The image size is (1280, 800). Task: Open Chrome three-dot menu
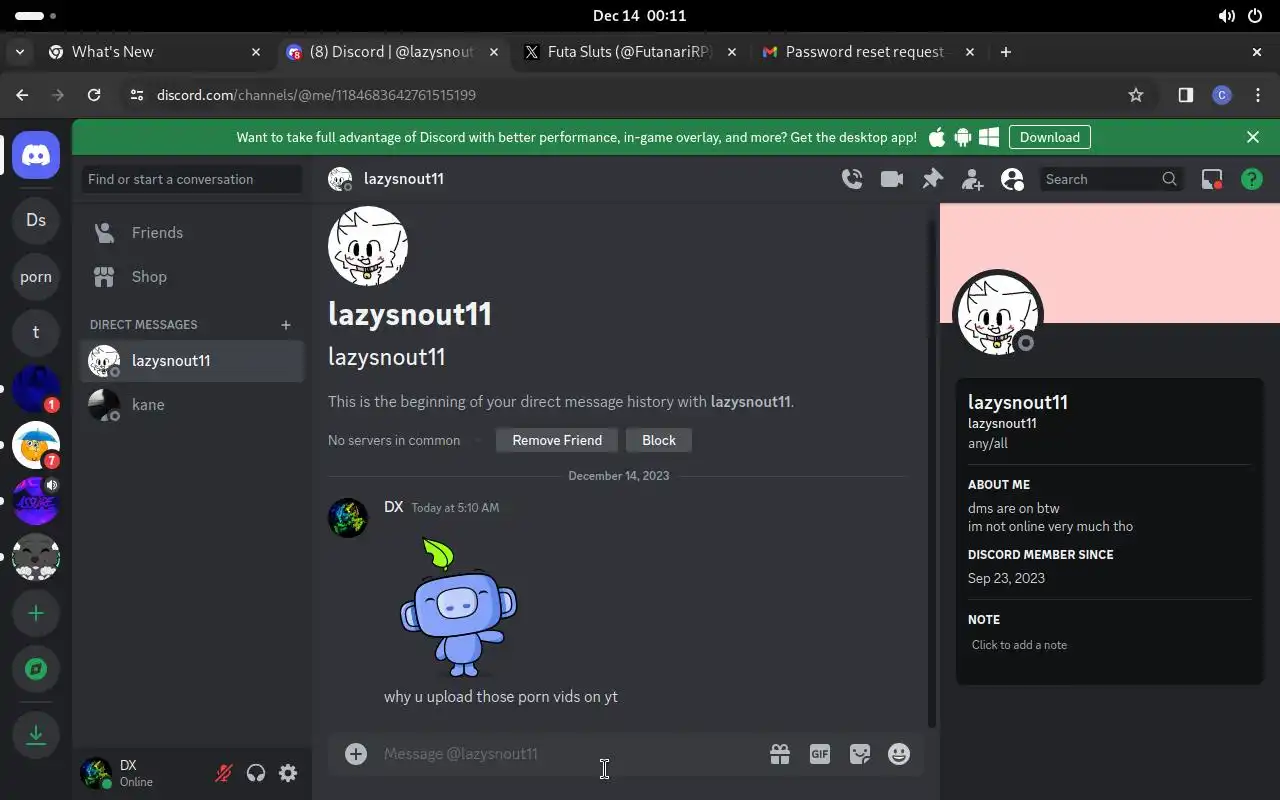pyautogui.click(x=1257, y=95)
